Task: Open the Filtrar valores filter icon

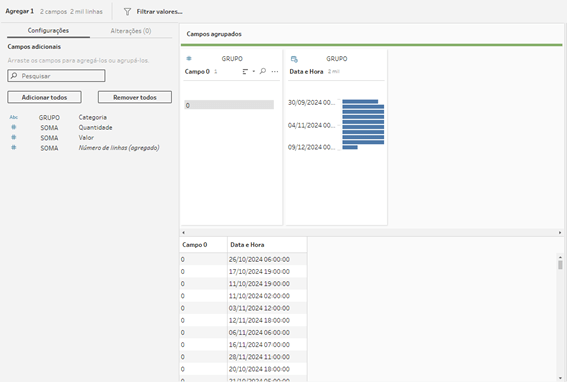Action: coord(127,12)
